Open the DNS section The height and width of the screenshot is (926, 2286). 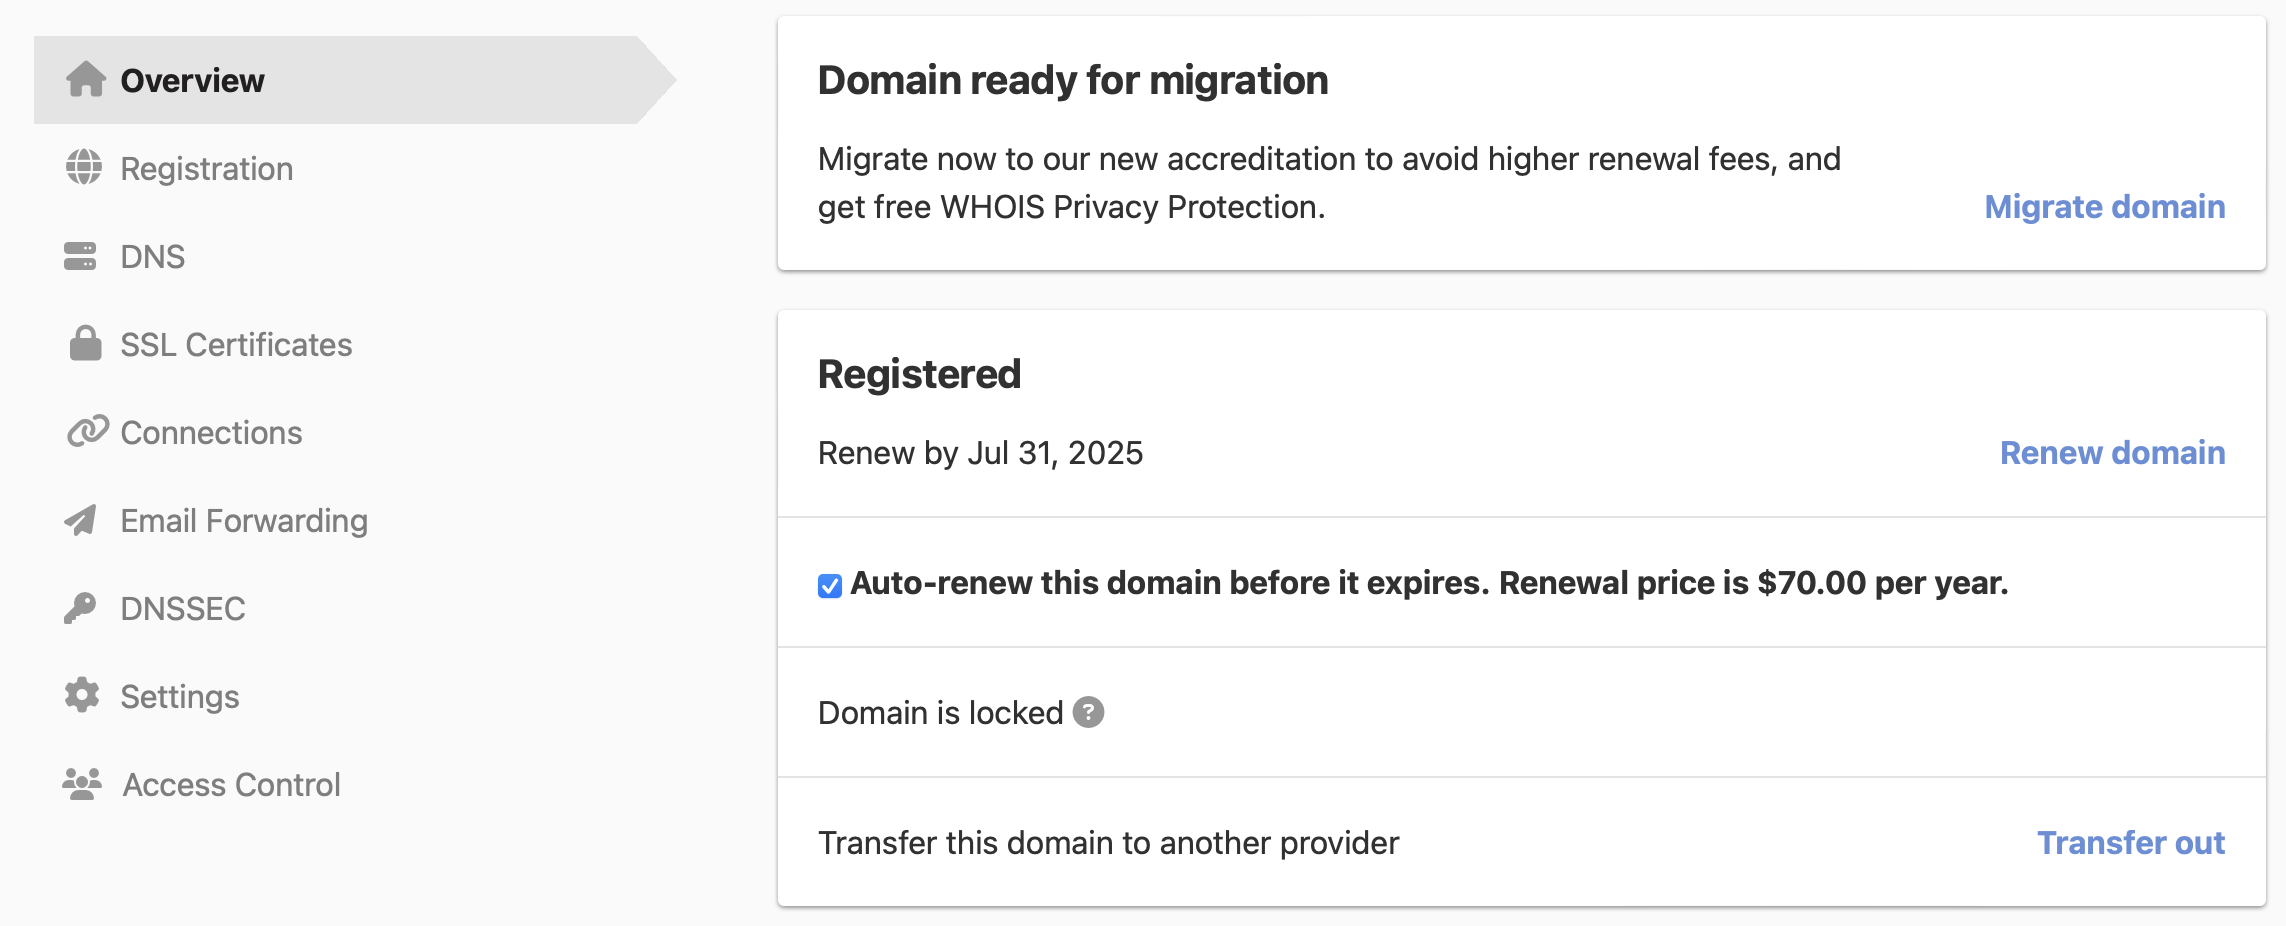click(152, 256)
